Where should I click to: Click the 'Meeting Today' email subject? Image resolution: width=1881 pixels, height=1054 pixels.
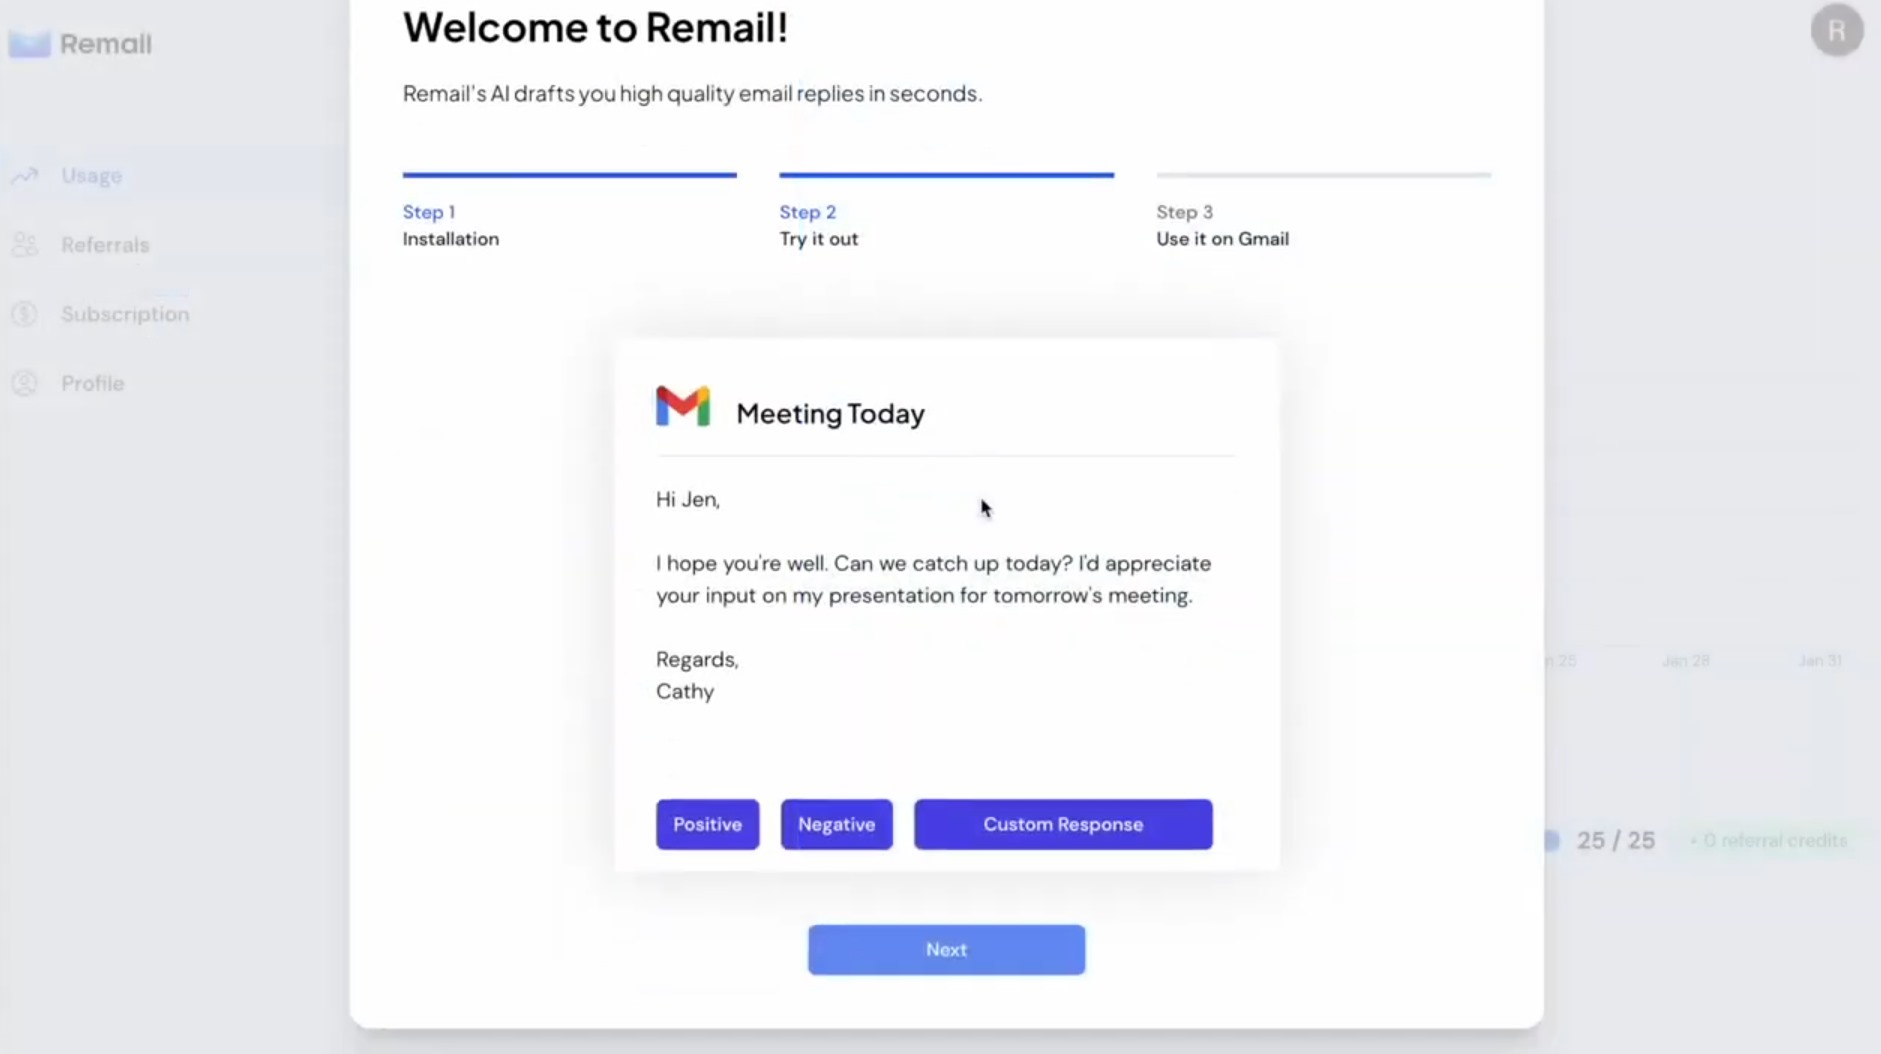click(x=830, y=413)
